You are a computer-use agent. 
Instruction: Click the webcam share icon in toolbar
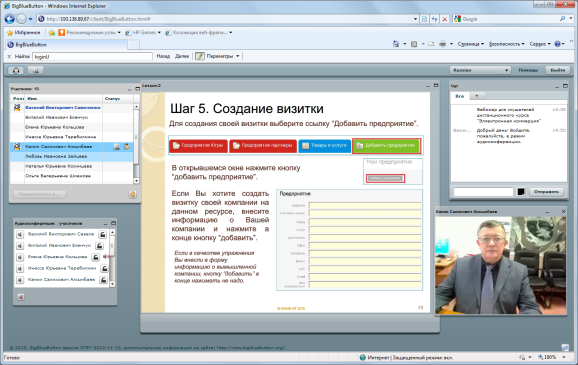pos(36,70)
